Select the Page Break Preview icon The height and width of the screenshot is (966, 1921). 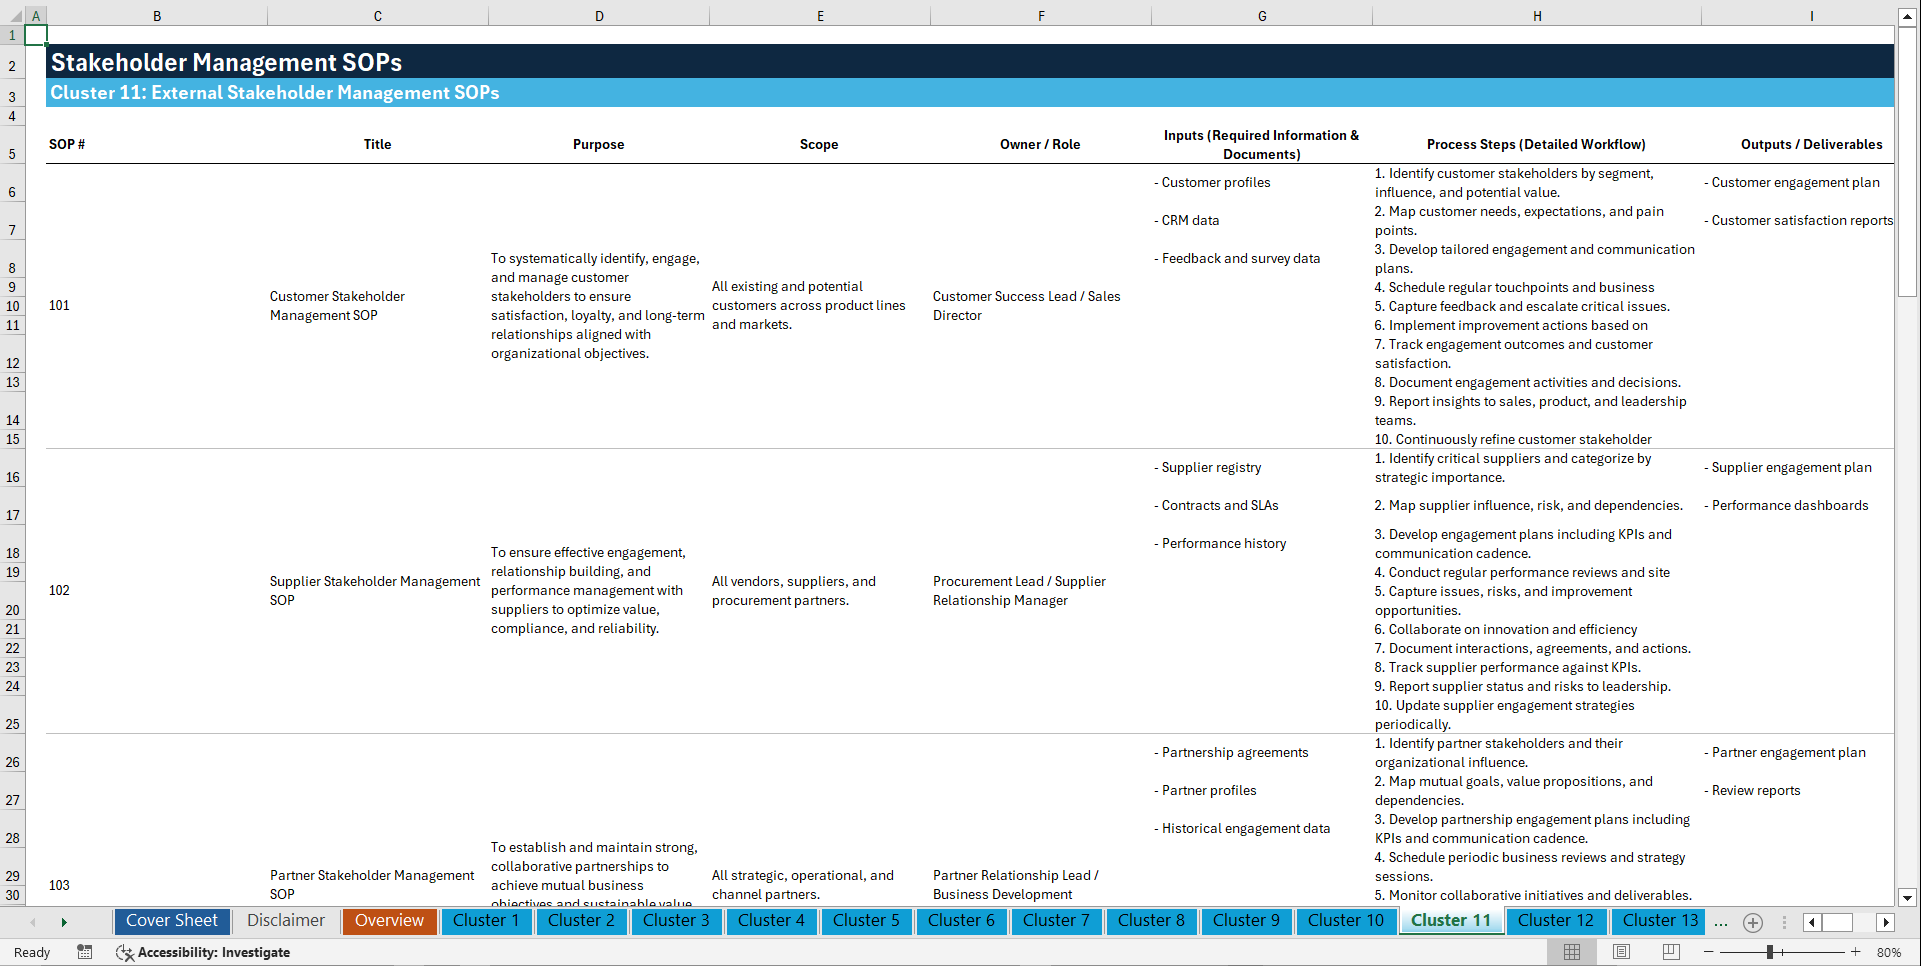click(x=1671, y=952)
